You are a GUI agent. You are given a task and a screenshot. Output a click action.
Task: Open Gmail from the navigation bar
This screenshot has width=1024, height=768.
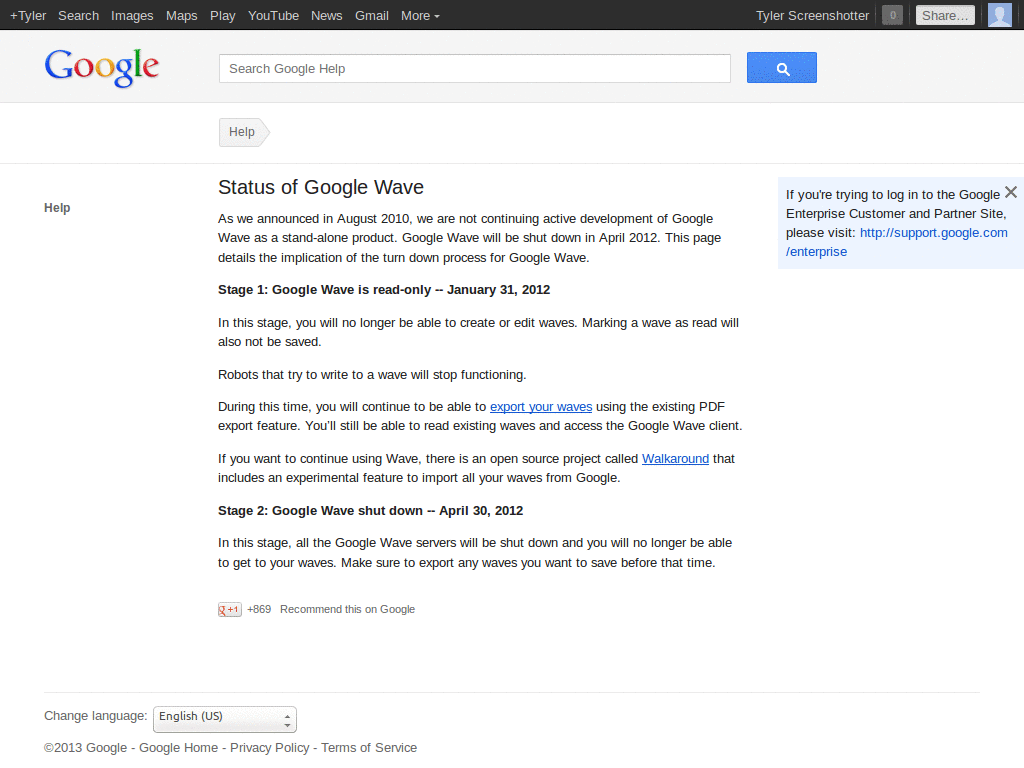[x=371, y=15]
